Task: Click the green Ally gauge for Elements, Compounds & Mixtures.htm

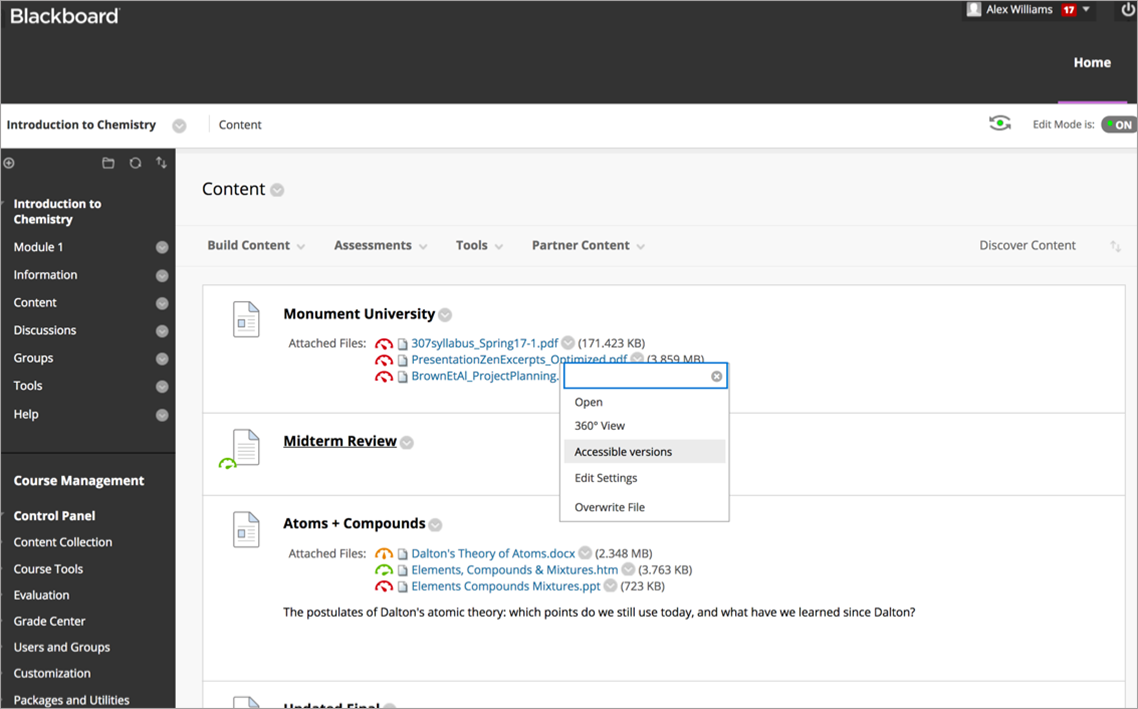Action: click(385, 570)
